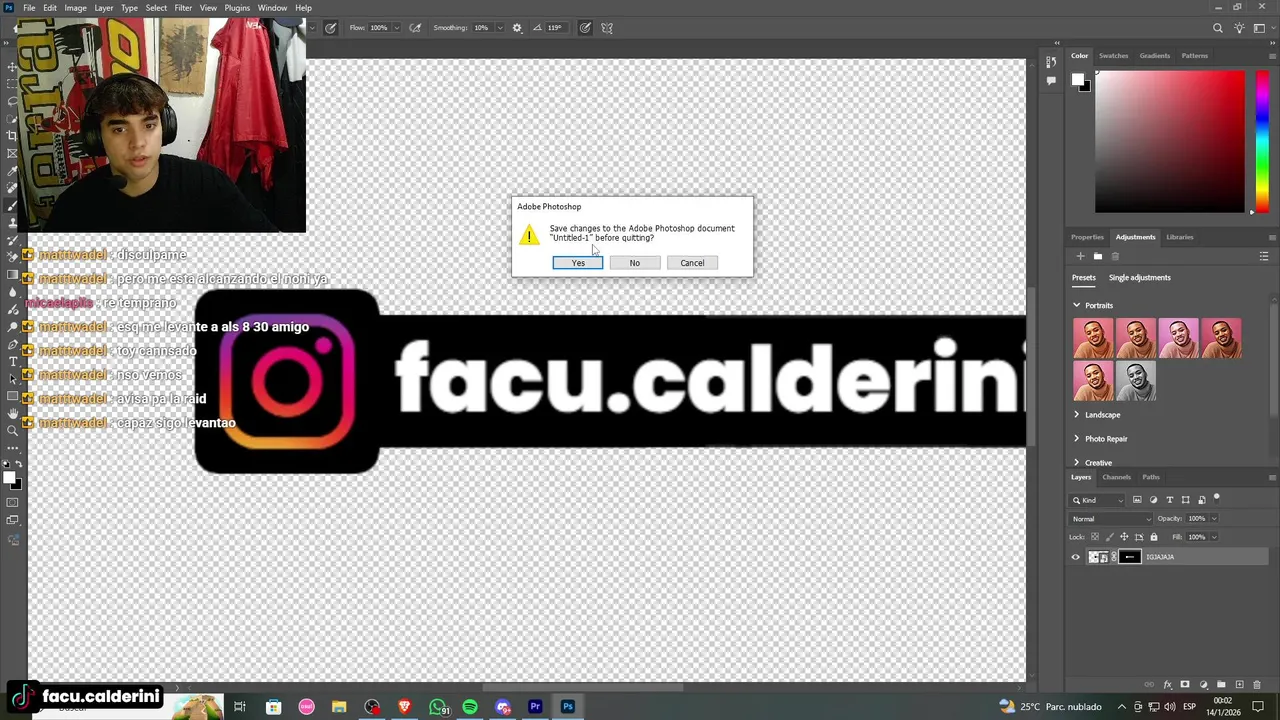Open the layer Kind filter dropdown
This screenshot has height=720, width=1280.
[x=1097, y=500]
